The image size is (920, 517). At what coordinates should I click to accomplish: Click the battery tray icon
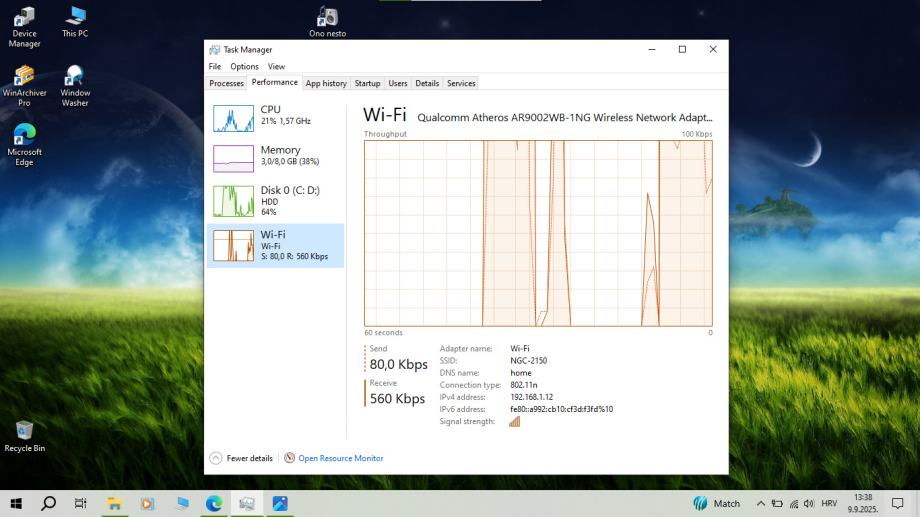coord(777,504)
